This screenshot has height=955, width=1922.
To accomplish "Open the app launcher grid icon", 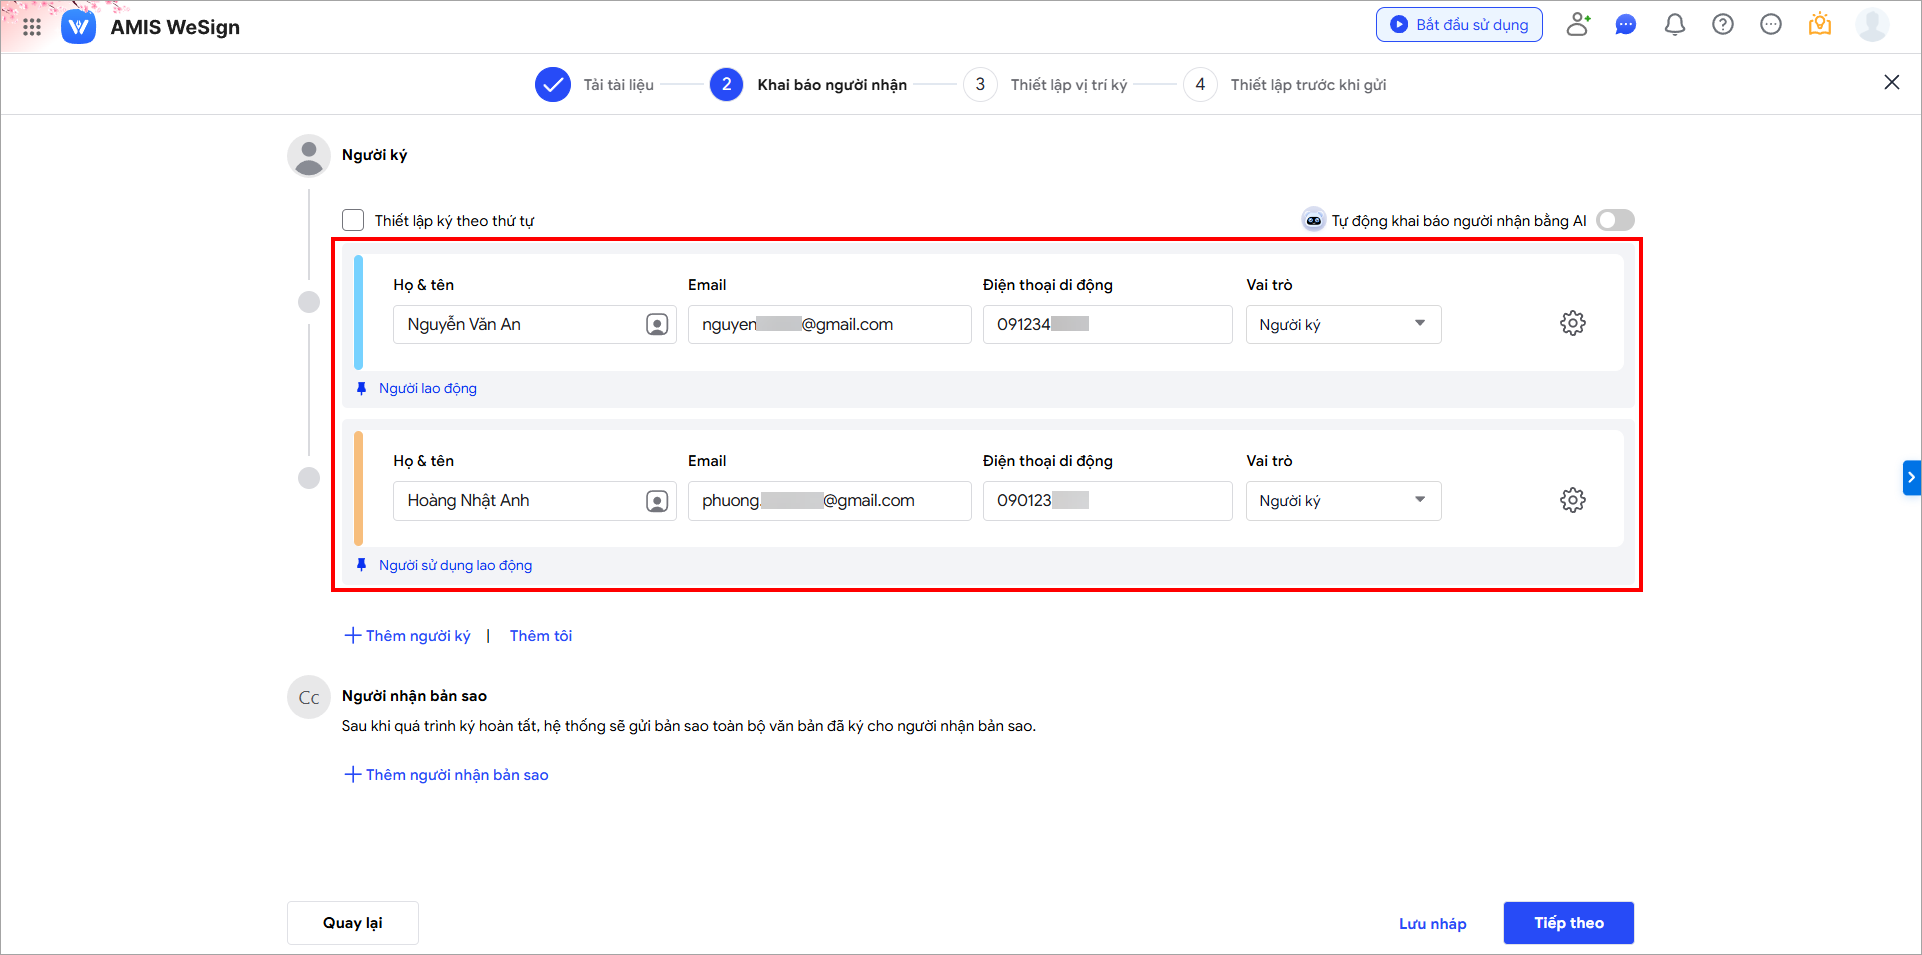I will (x=32, y=27).
